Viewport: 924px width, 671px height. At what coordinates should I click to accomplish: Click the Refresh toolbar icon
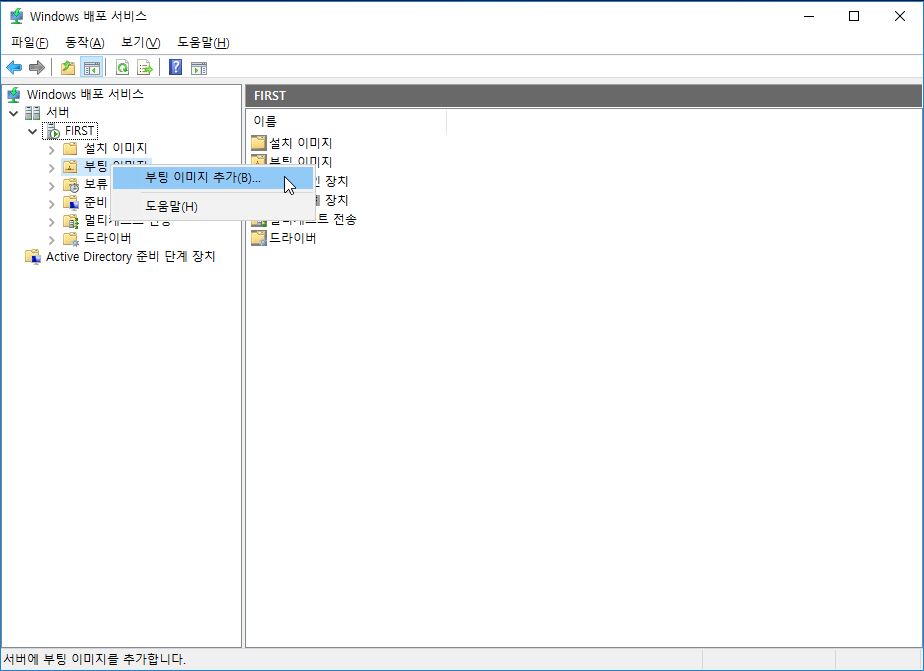click(x=123, y=68)
